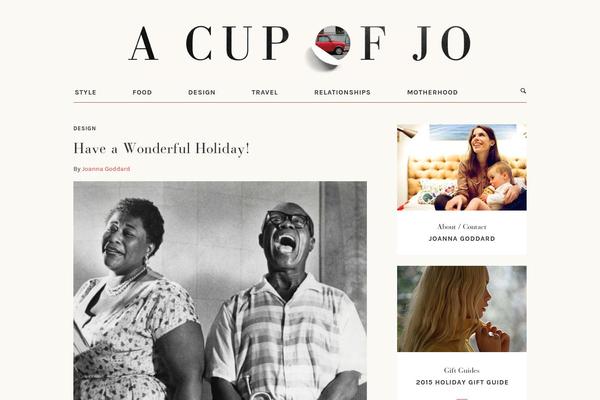Click the red car logo circle
This screenshot has height=400, width=600.
pos(331,45)
